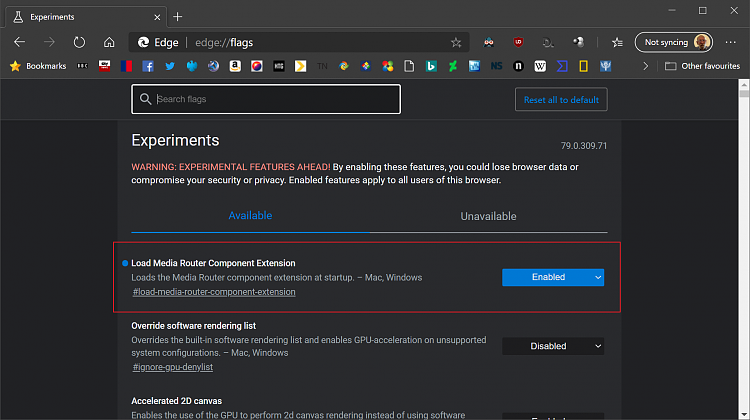
Task: Open the Bookmarks star folder
Action: 38,66
